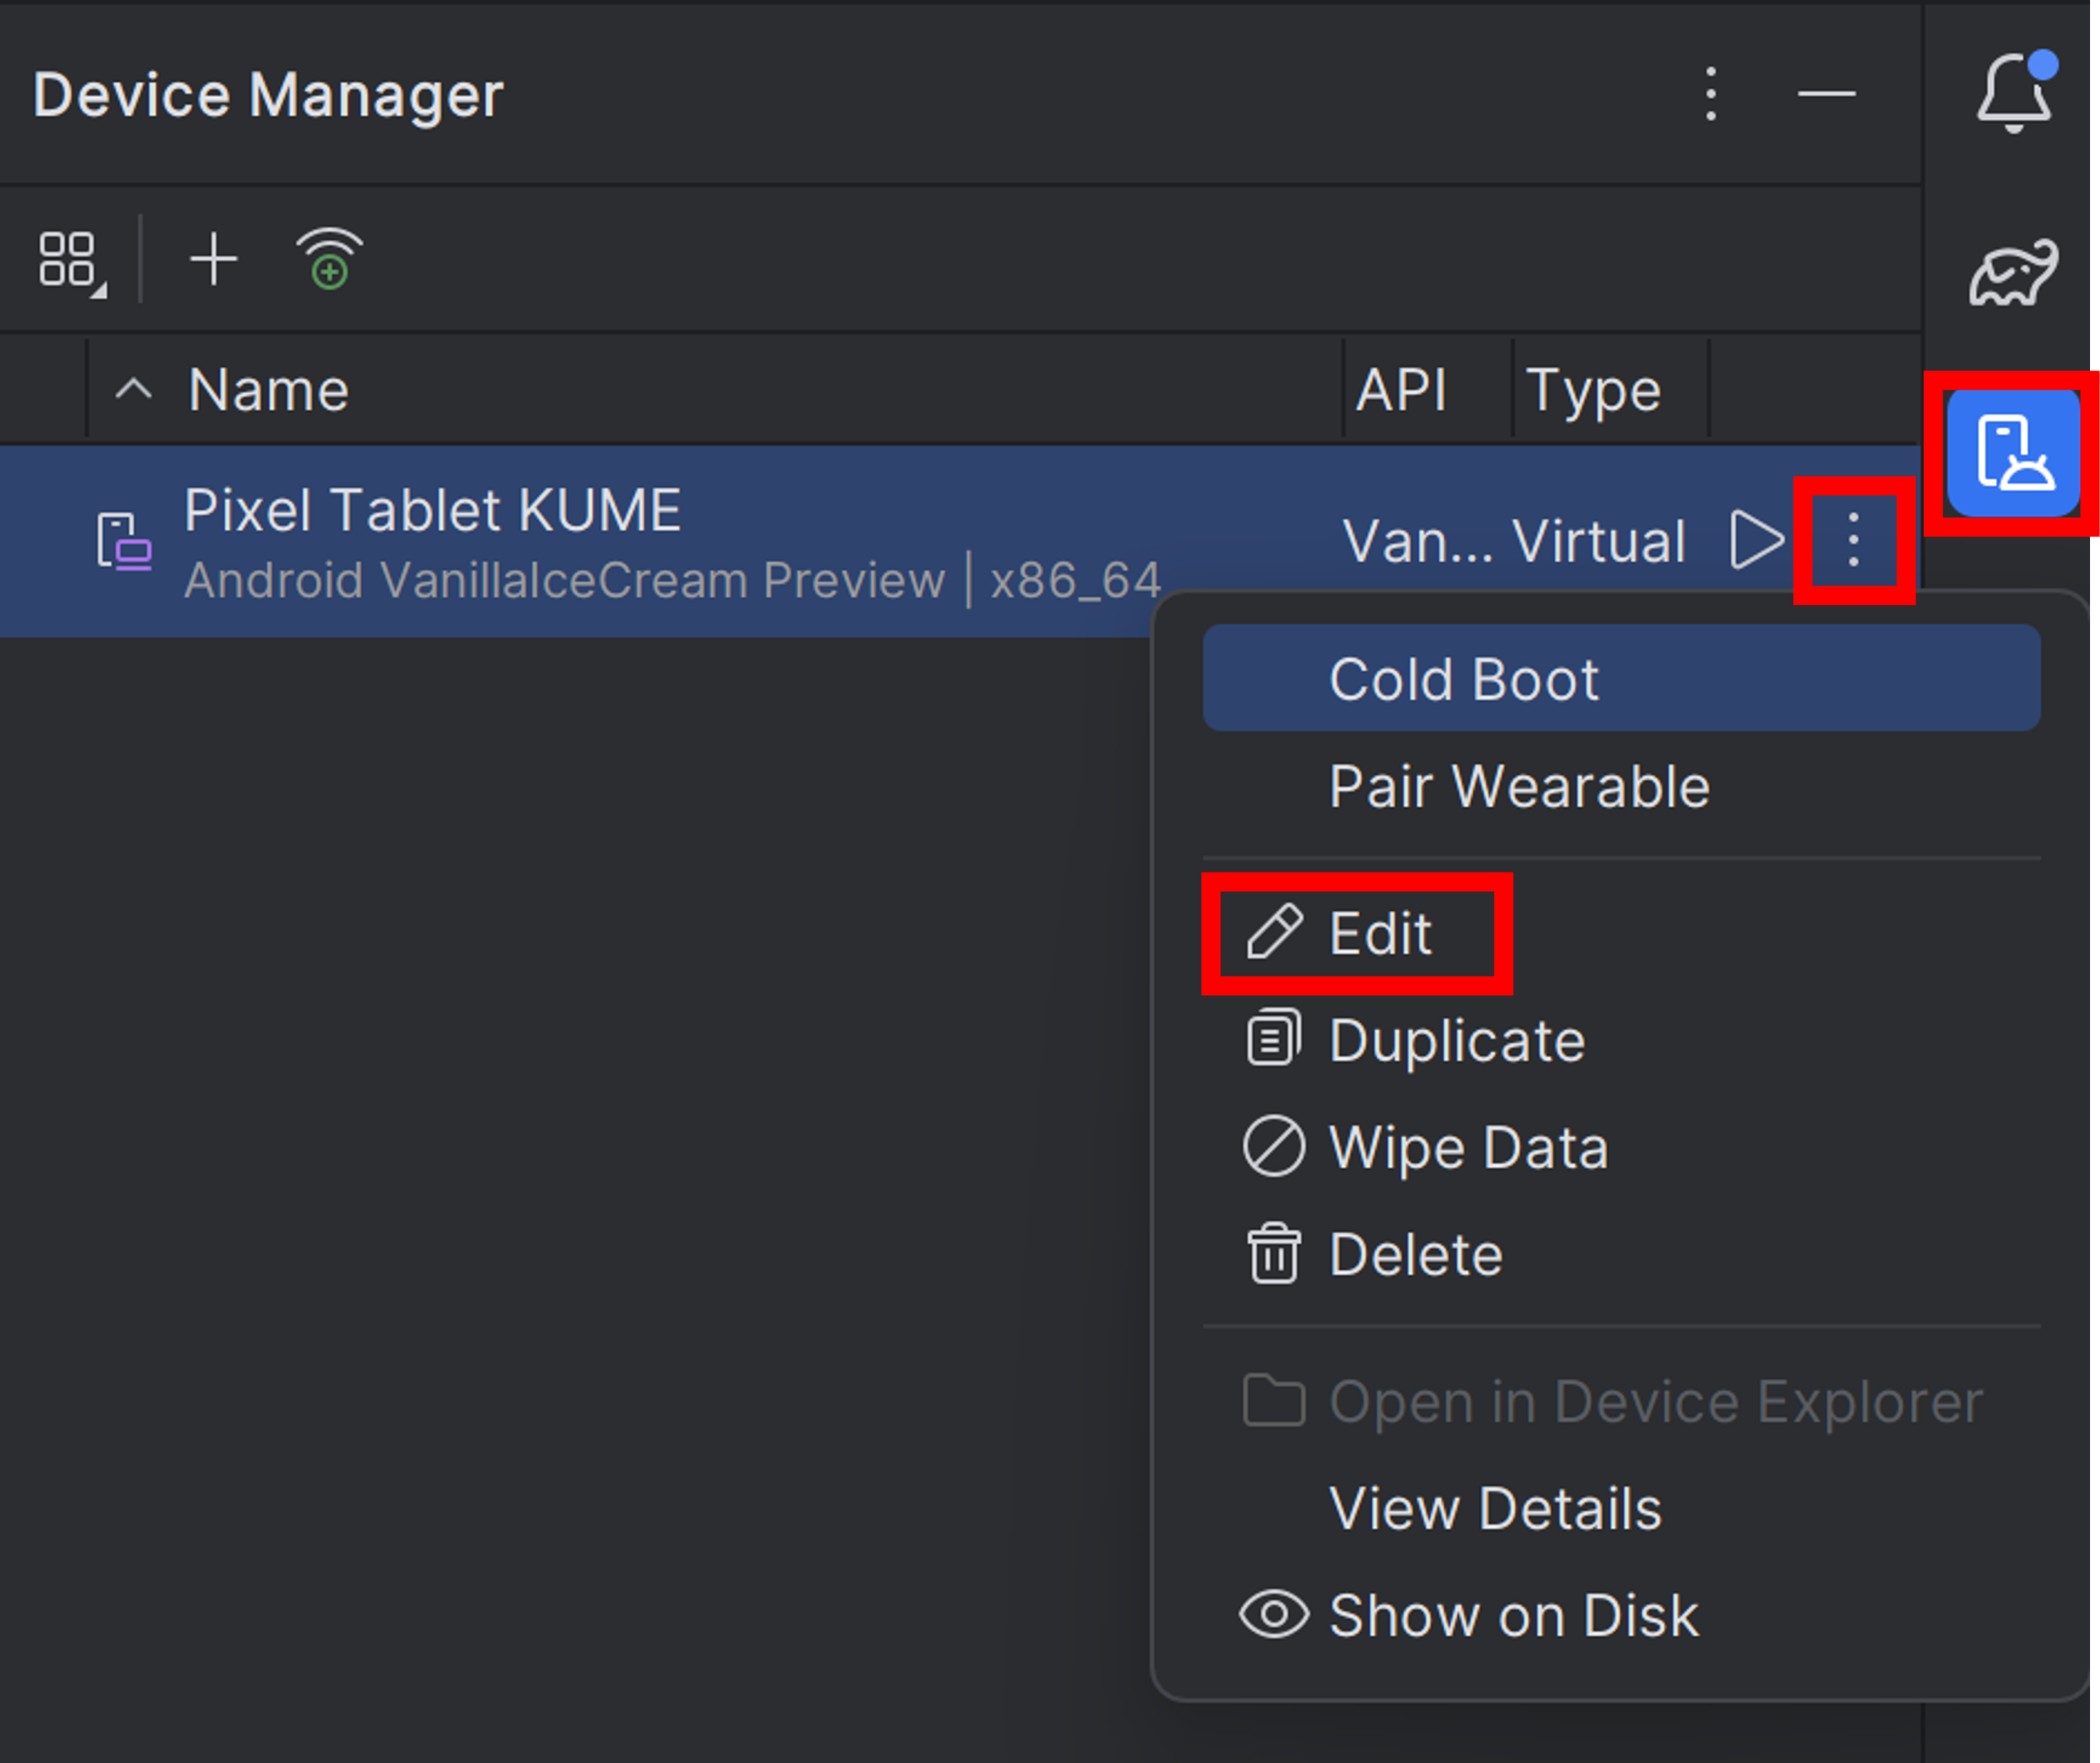Click the virtual device icon for Pixel Tablet

point(124,541)
